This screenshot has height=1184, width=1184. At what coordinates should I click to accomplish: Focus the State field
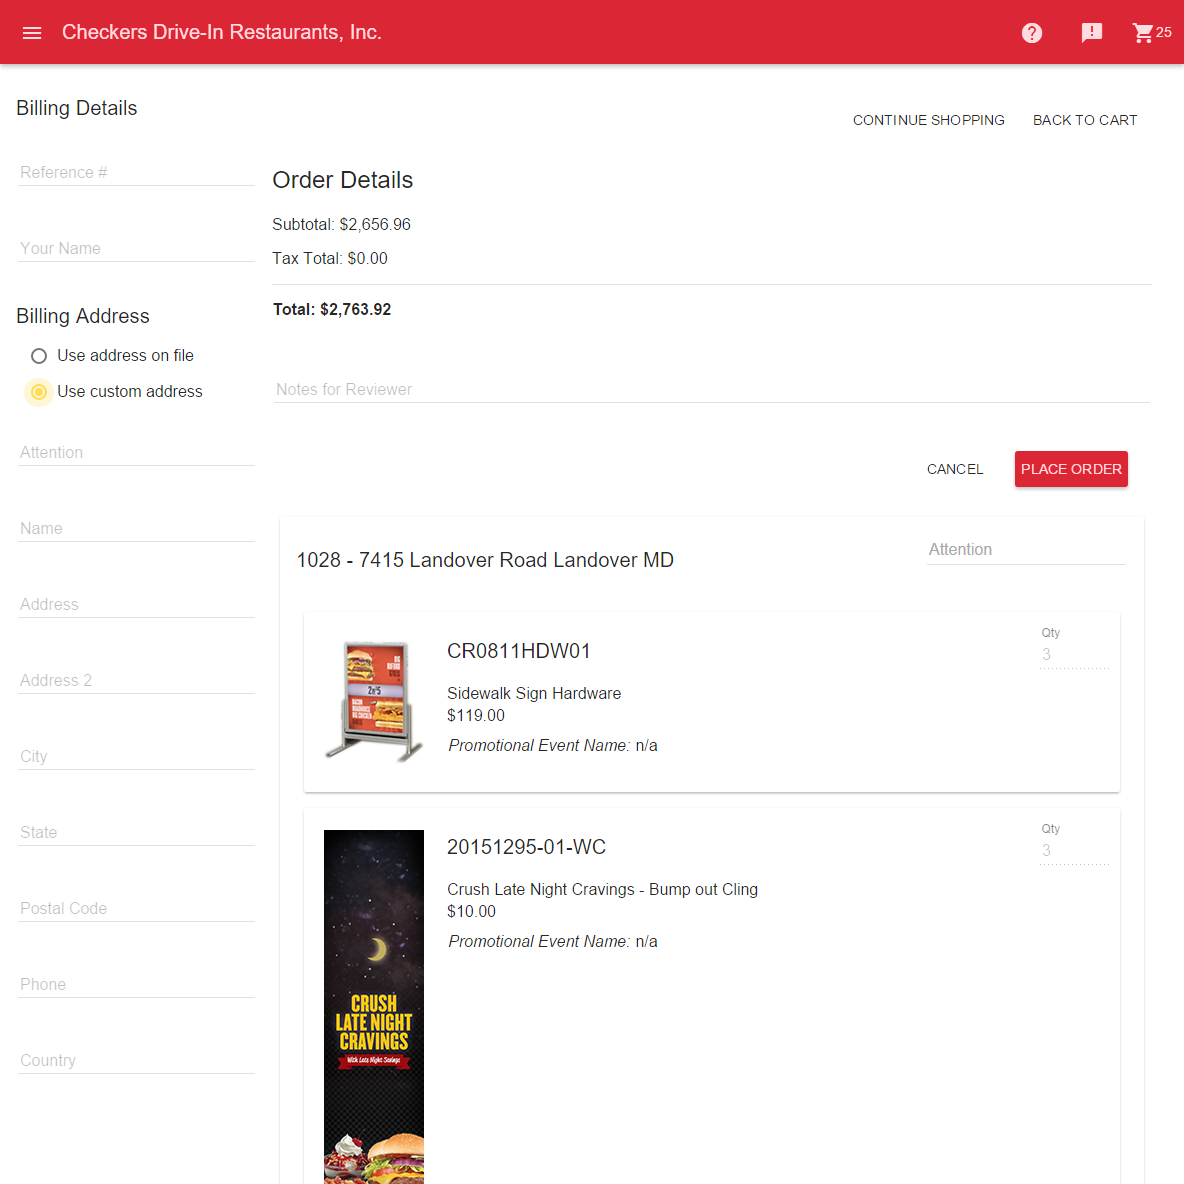[x=137, y=833]
